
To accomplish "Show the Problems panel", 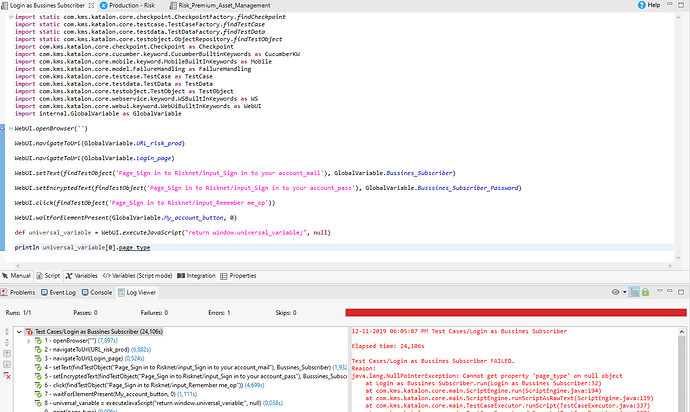I will [x=18, y=292].
